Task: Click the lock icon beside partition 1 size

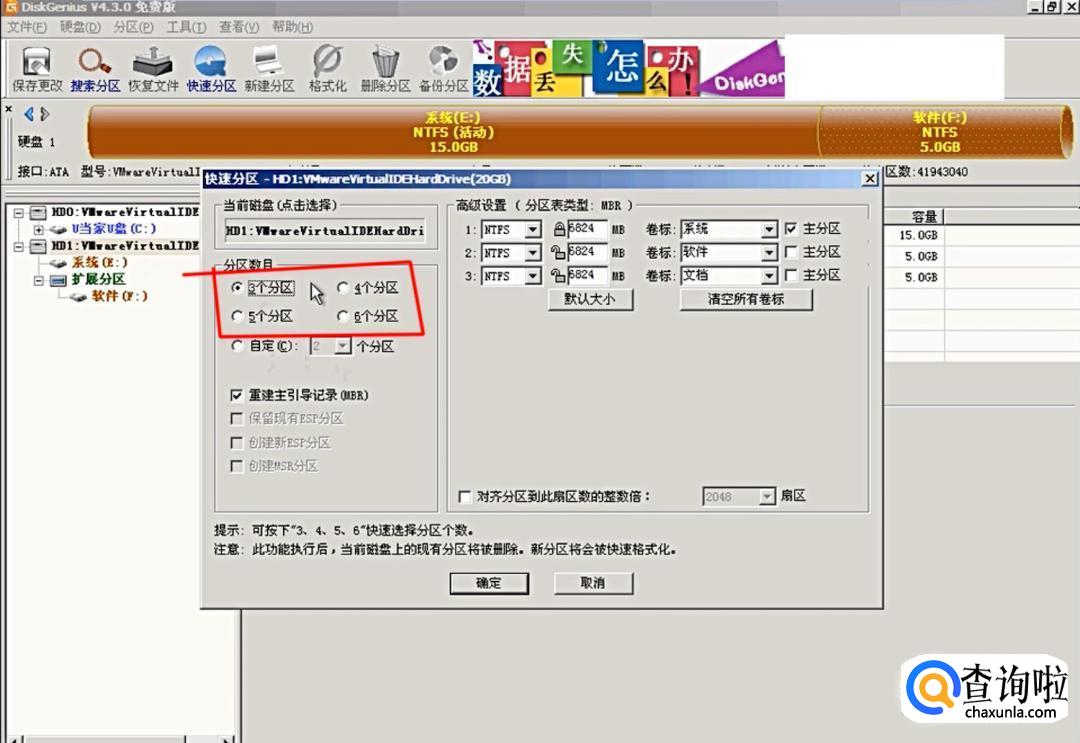Action: pyautogui.click(x=559, y=229)
